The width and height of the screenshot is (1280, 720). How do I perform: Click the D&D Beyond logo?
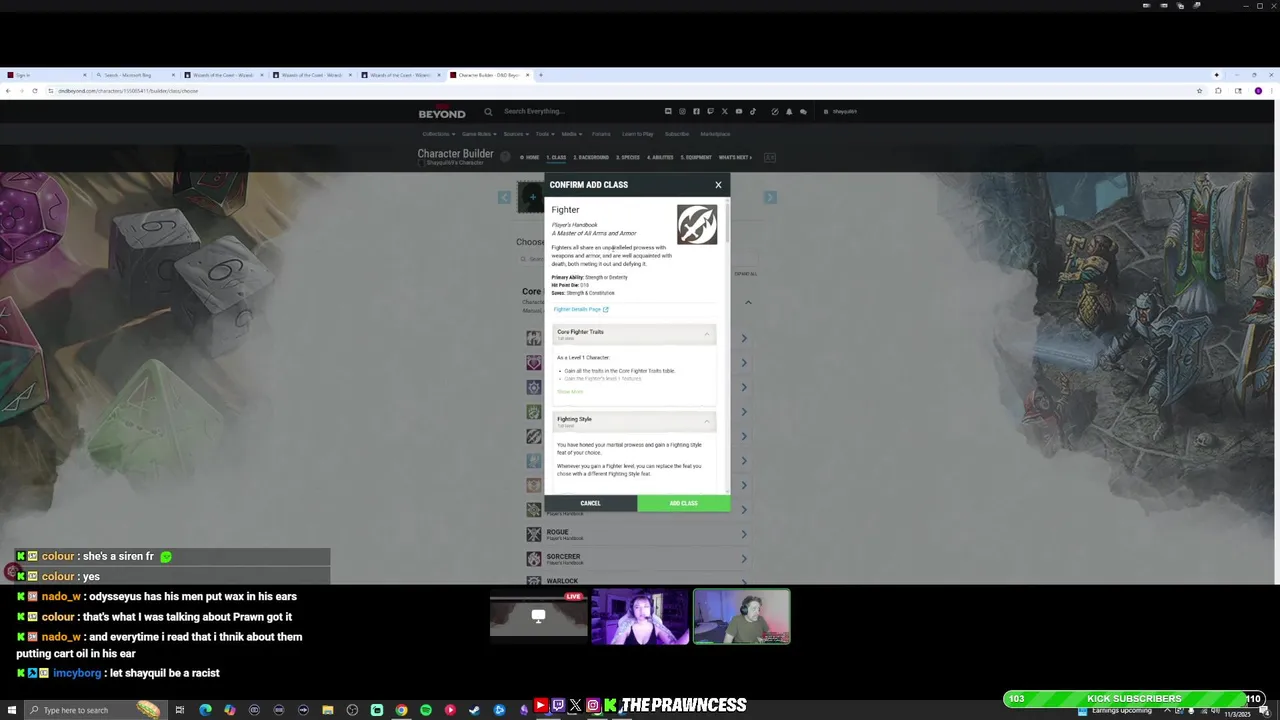tap(442, 113)
